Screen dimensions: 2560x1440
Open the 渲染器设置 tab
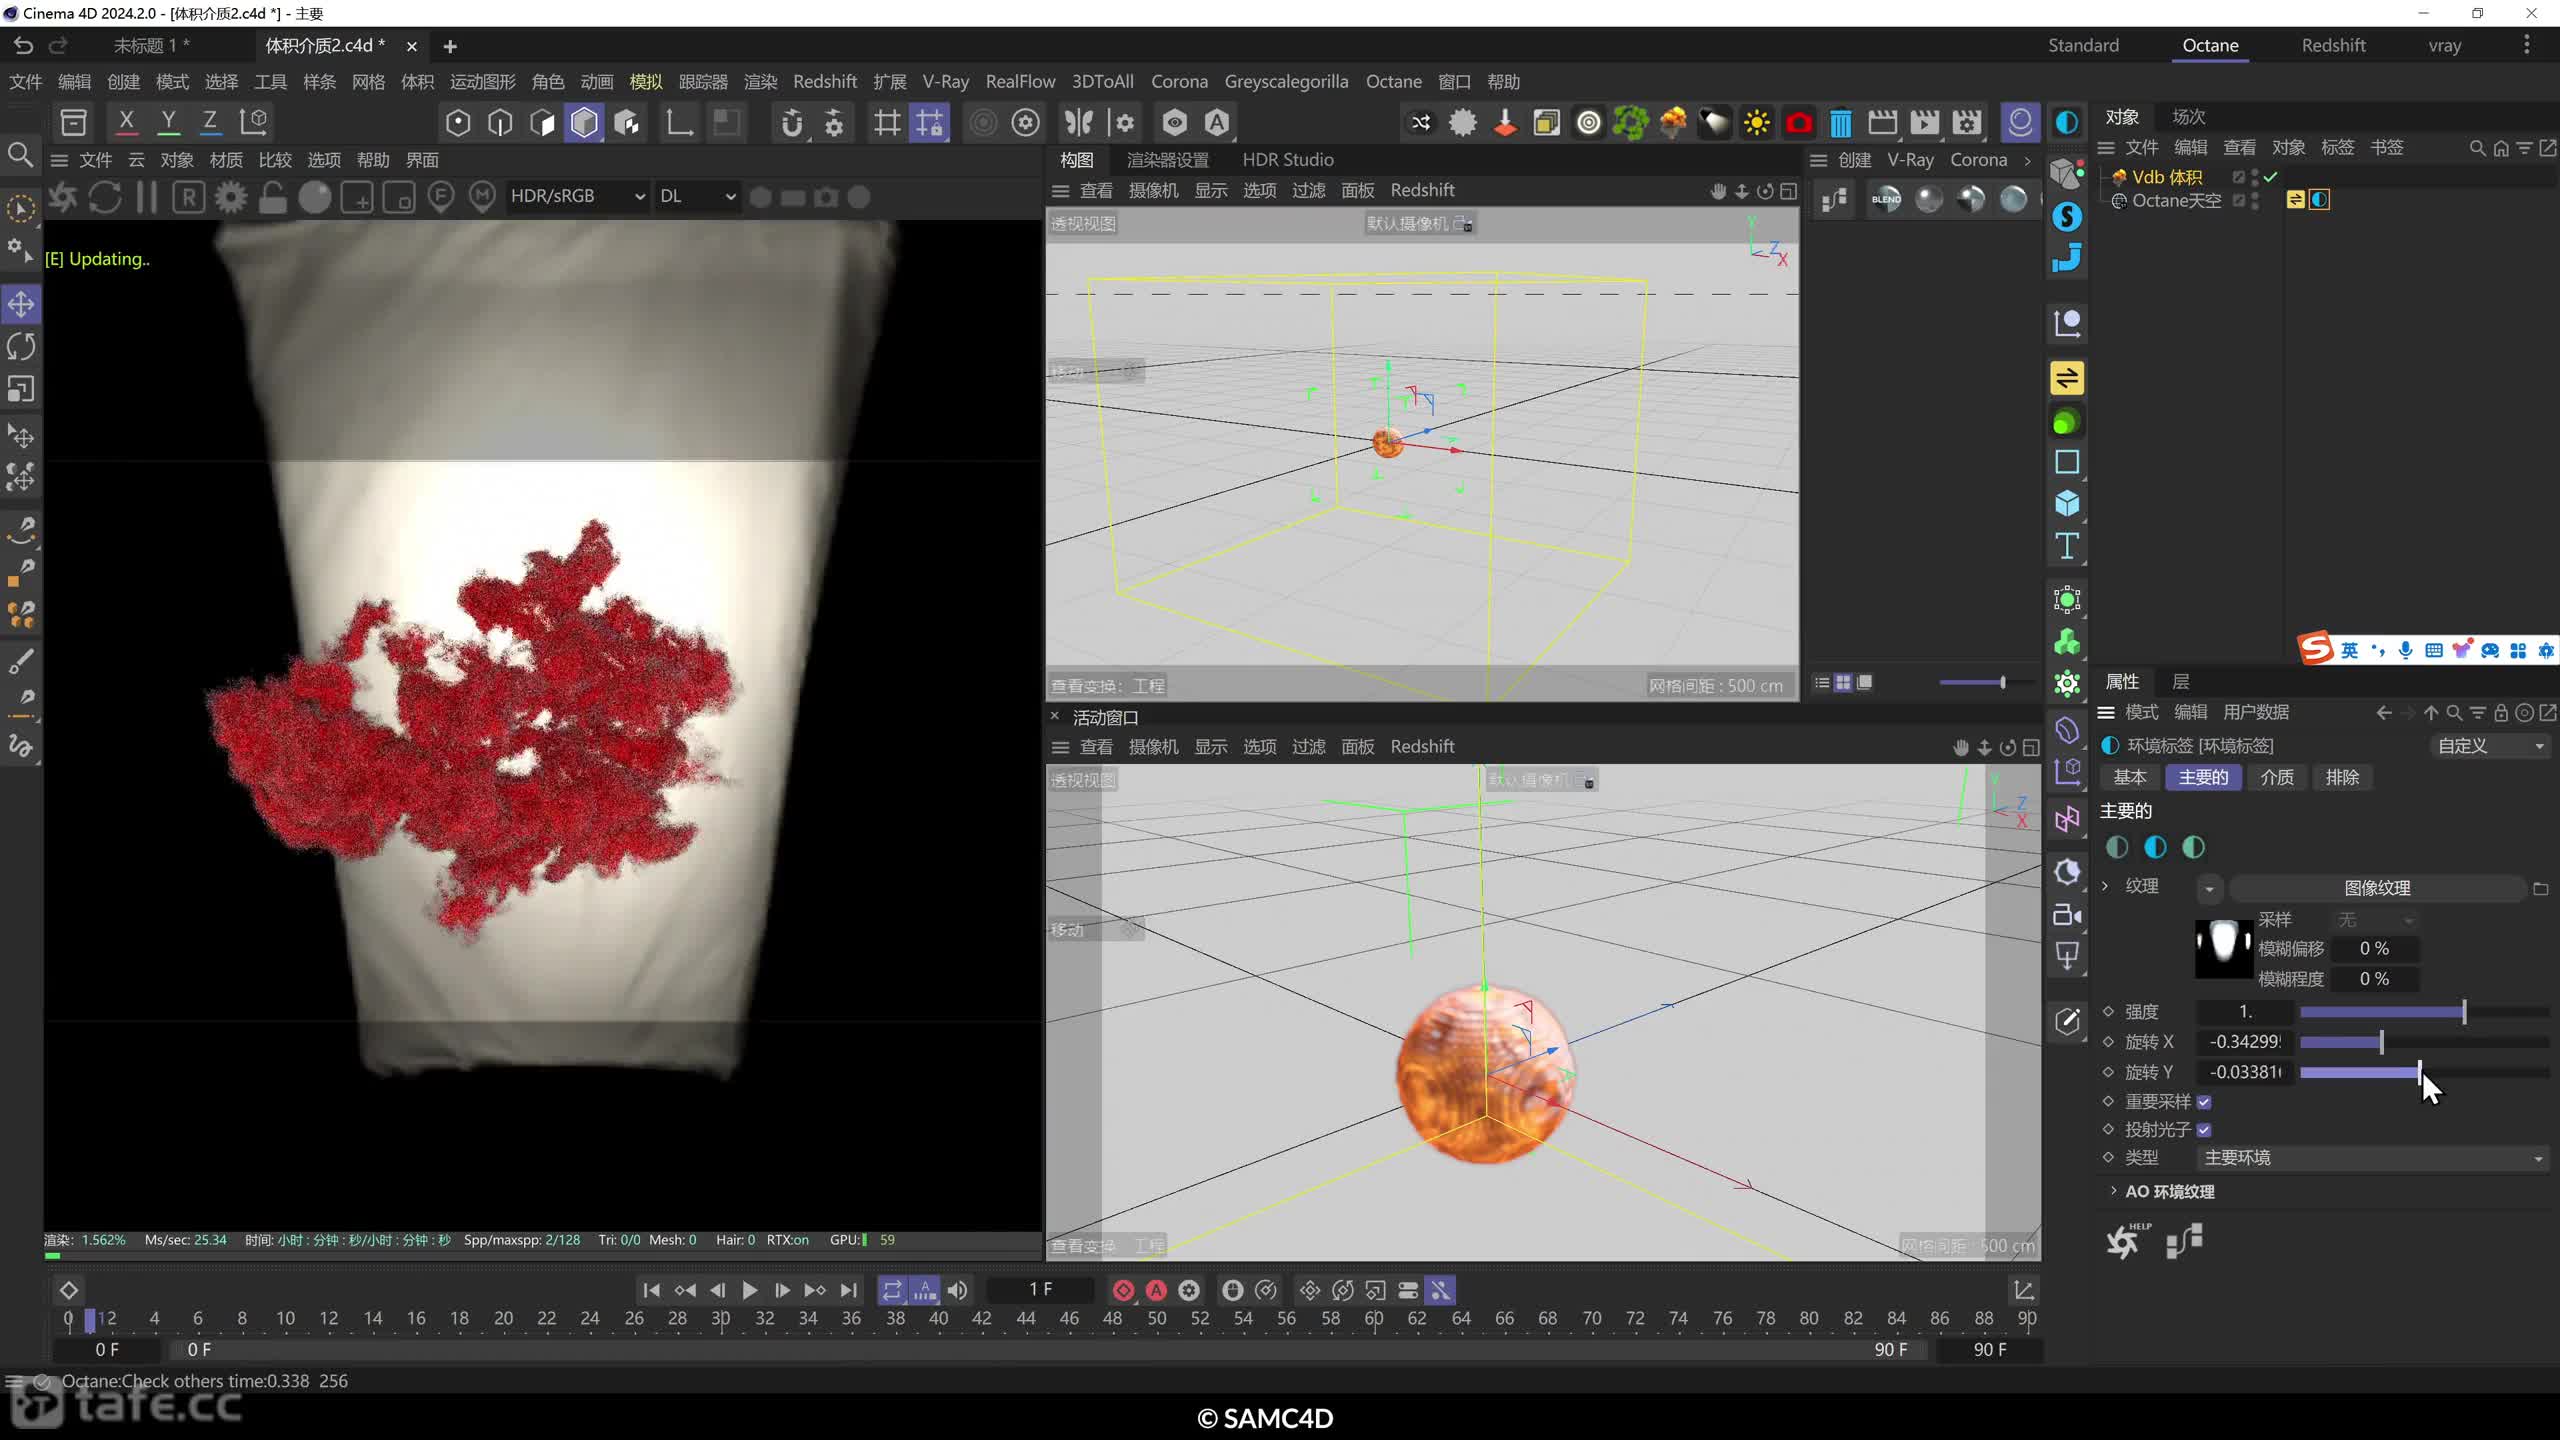click(1167, 160)
